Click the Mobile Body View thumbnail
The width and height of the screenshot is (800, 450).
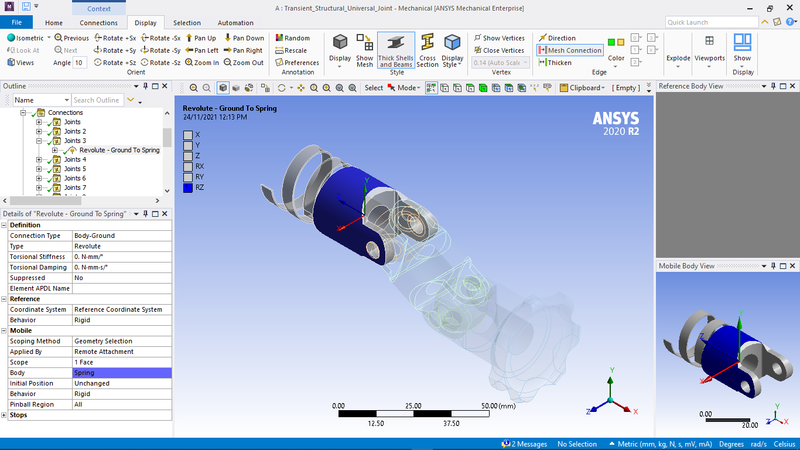[x=727, y=354]
